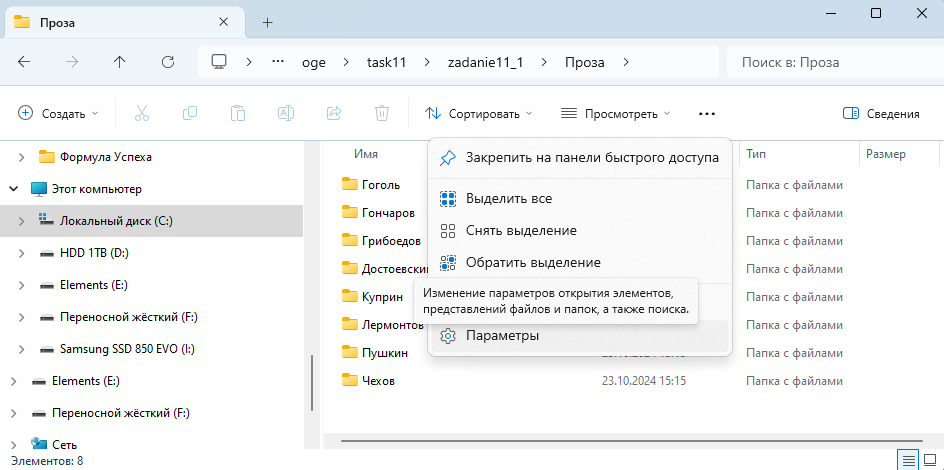Toggle the Сведения details pane
Viewport: 944px width, 470px height.
point(881,113)
